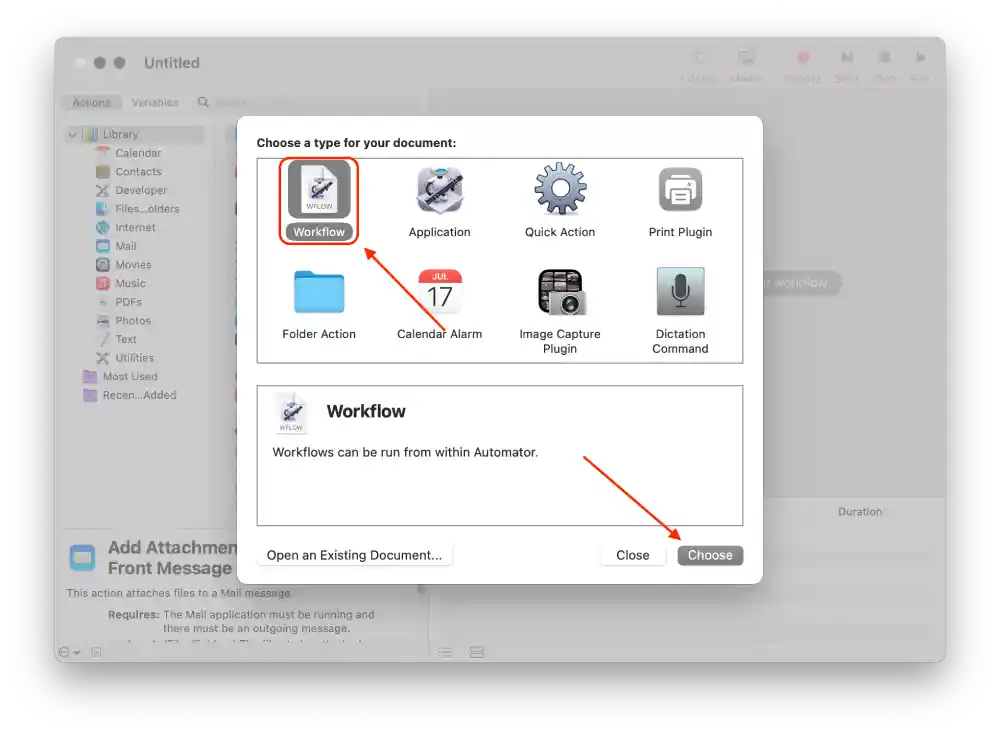
Task: Pick the Quick Action gear icon
Action: pos(560,188)
